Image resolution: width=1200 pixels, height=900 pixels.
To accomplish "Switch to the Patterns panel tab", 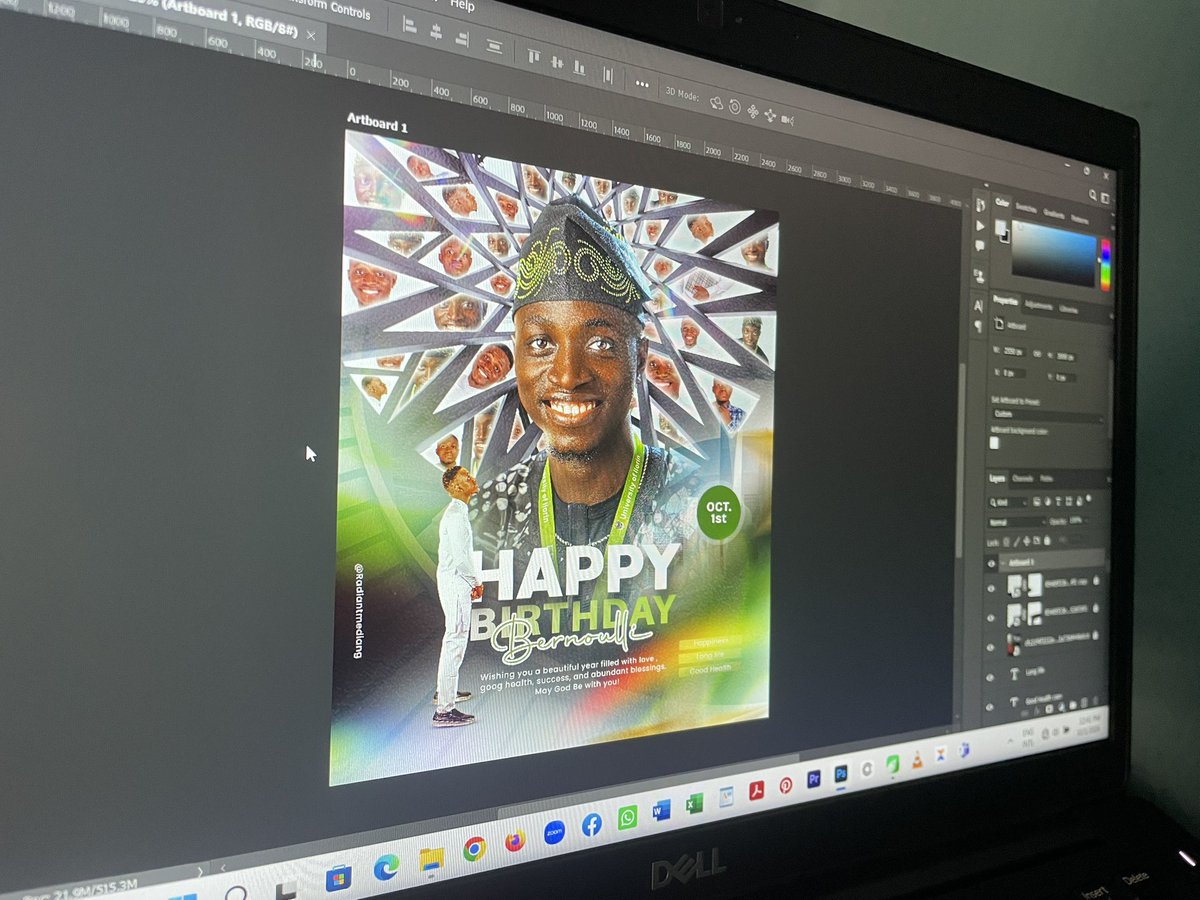I will tap(1080, 219).
